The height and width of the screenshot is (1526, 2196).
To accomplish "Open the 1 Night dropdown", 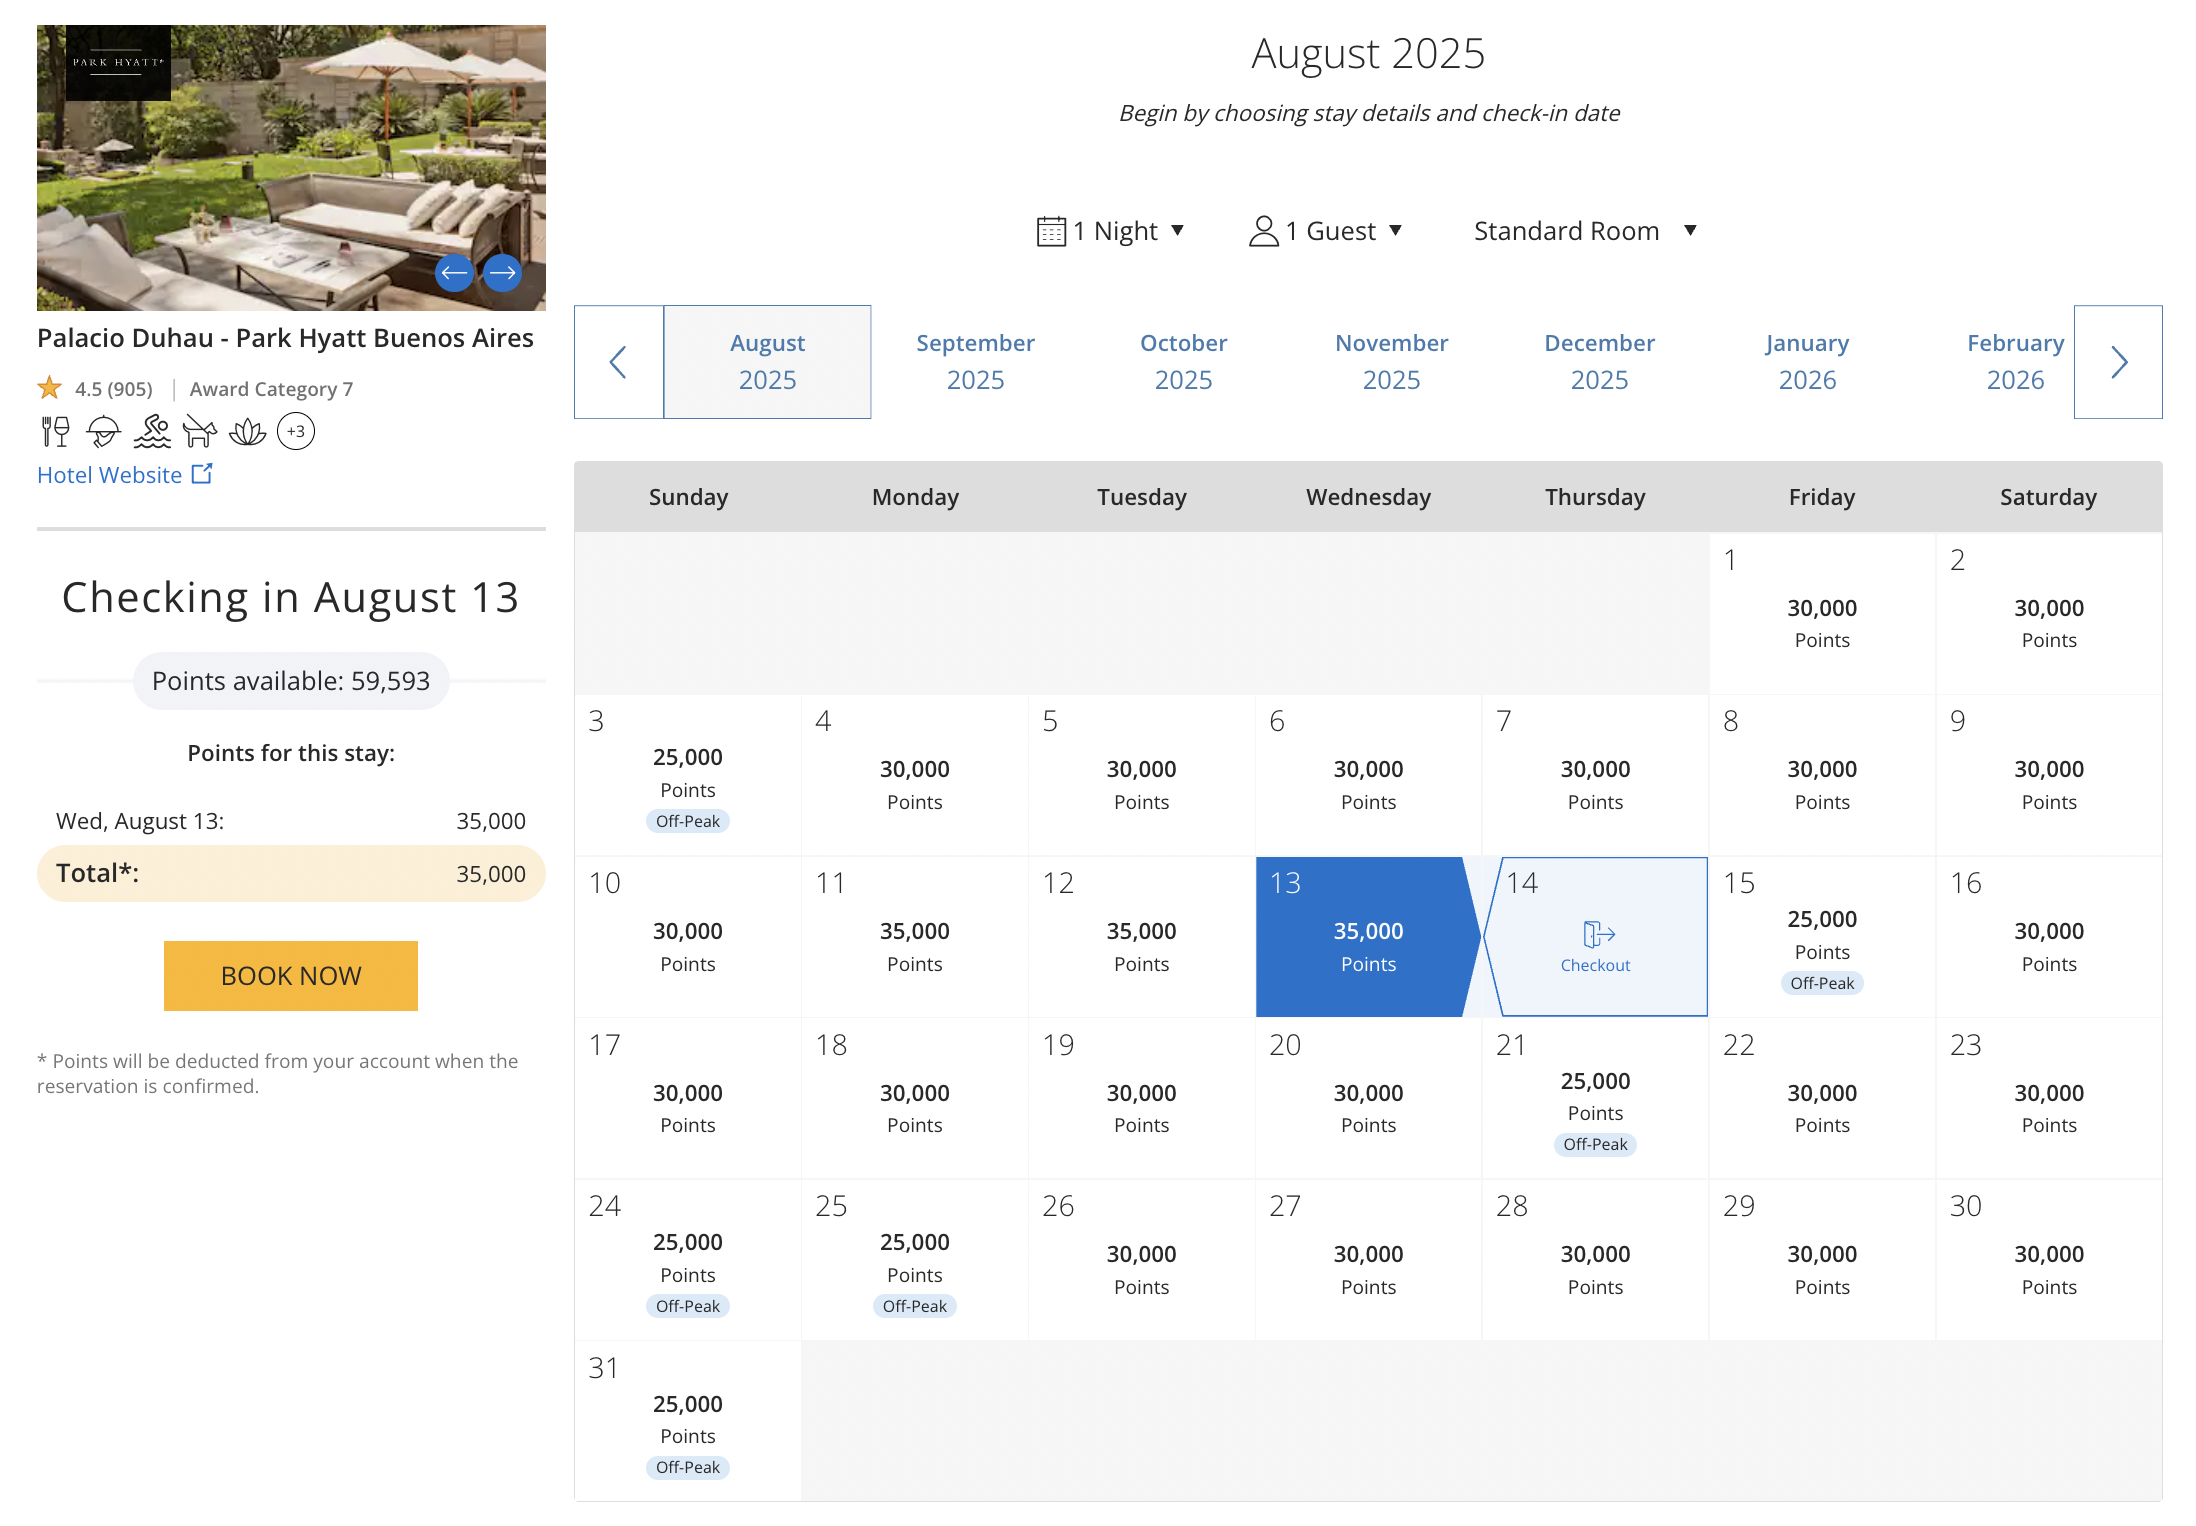I will (x=1111, y=231).
